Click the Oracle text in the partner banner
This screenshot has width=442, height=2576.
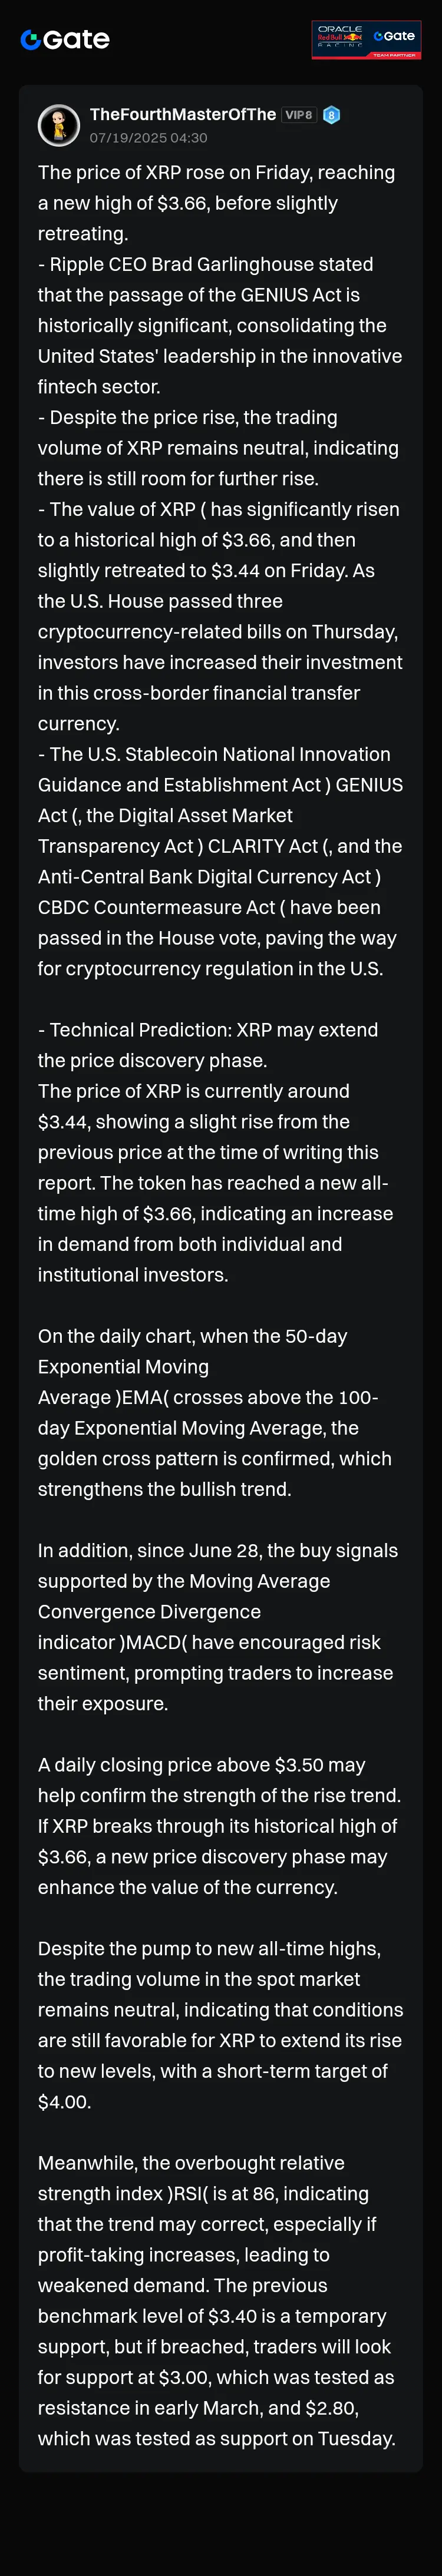coord(340,29)
